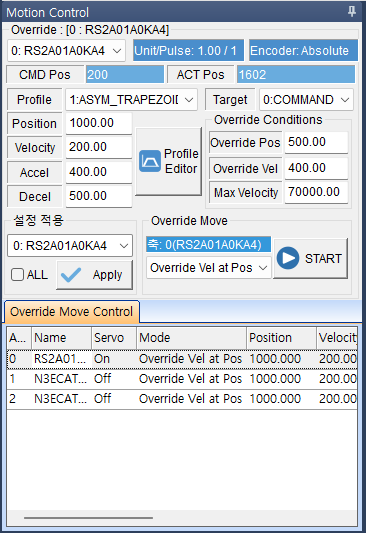366x533 pixels.
Task: Open the 설정 적용 axis dropdown
Action: [x=70, y=245]
